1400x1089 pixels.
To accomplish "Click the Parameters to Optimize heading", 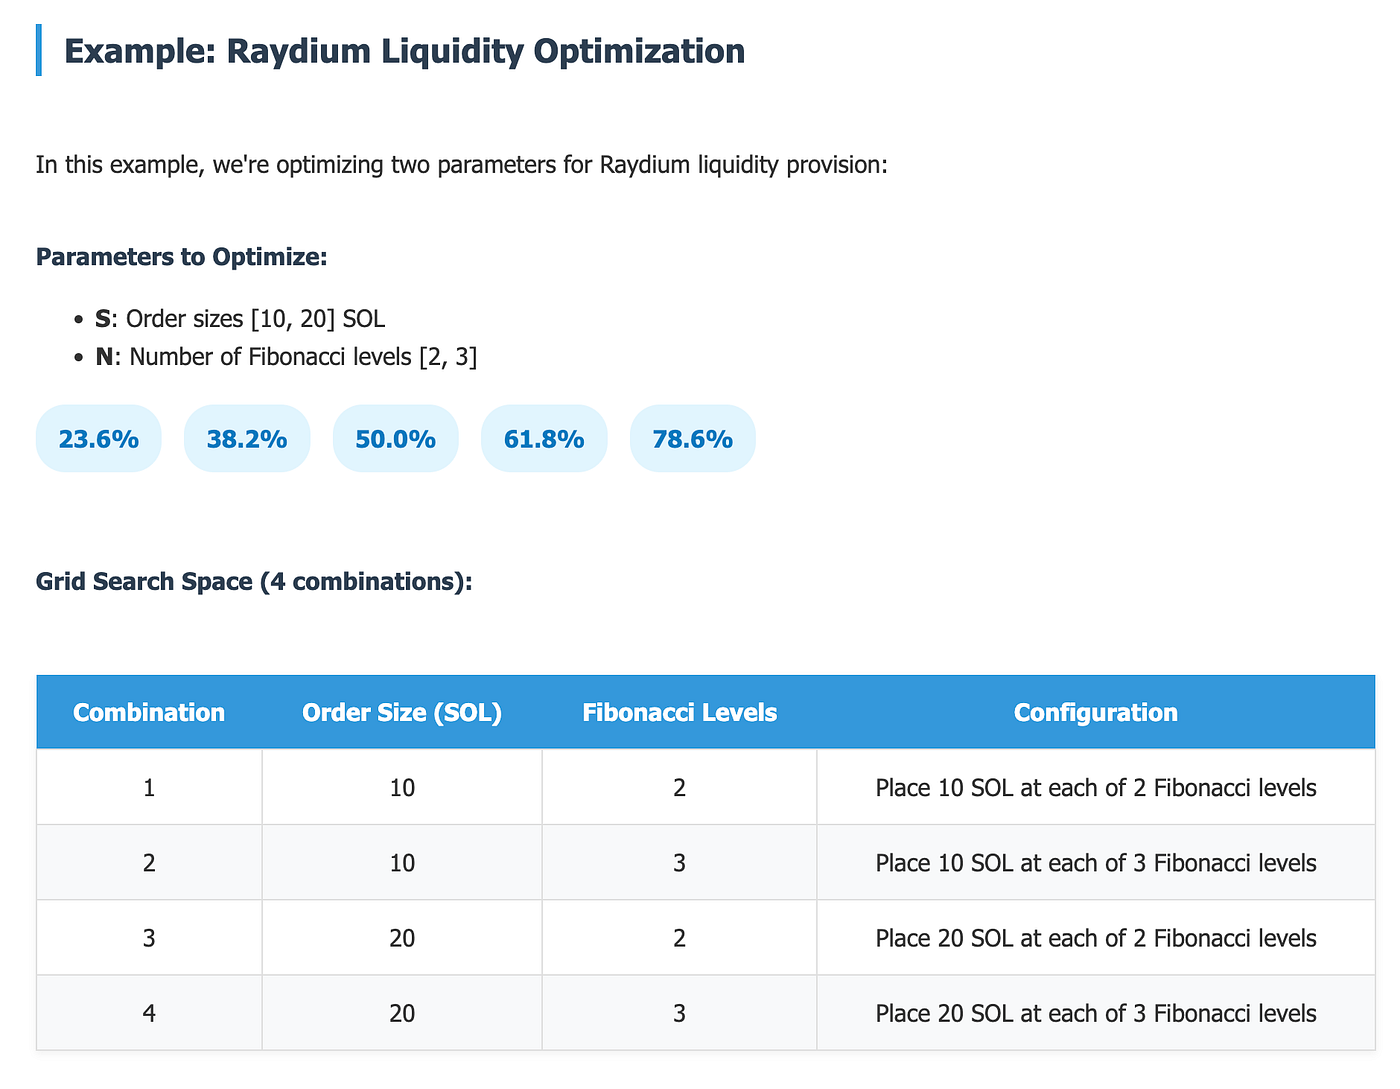I will coord(181,256).
